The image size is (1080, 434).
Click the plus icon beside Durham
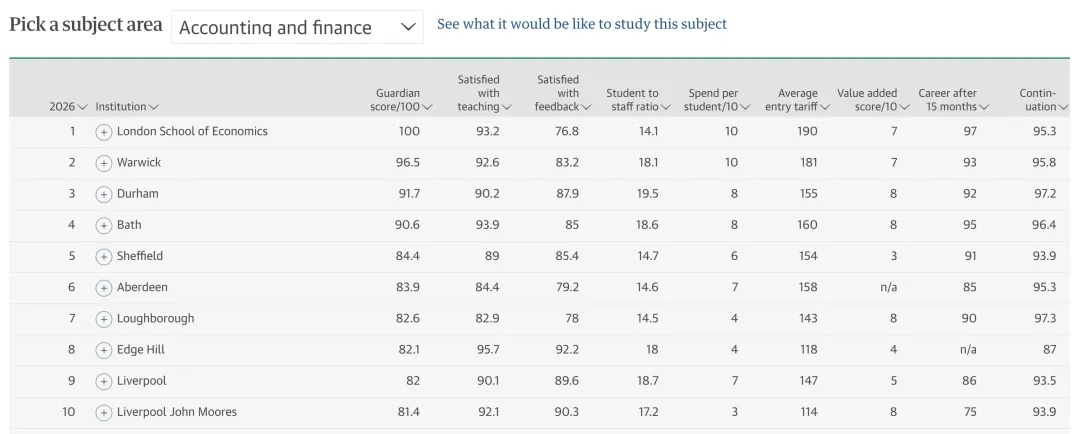[104, 194]
